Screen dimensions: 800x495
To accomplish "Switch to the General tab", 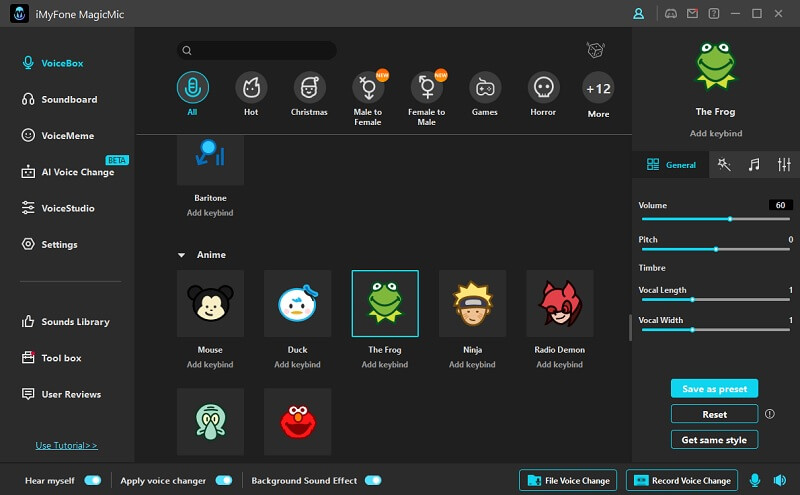I will pyautogui.click(x=670, y=164).
